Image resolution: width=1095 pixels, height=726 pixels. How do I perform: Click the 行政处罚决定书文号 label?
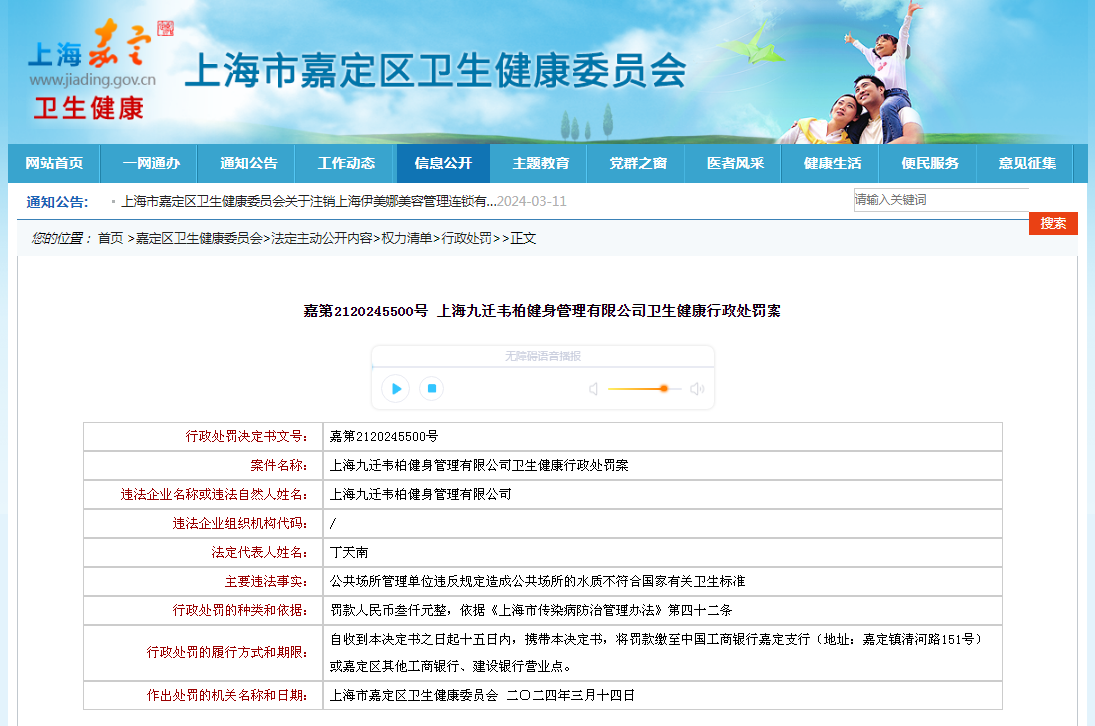click(x=247, y=437)
